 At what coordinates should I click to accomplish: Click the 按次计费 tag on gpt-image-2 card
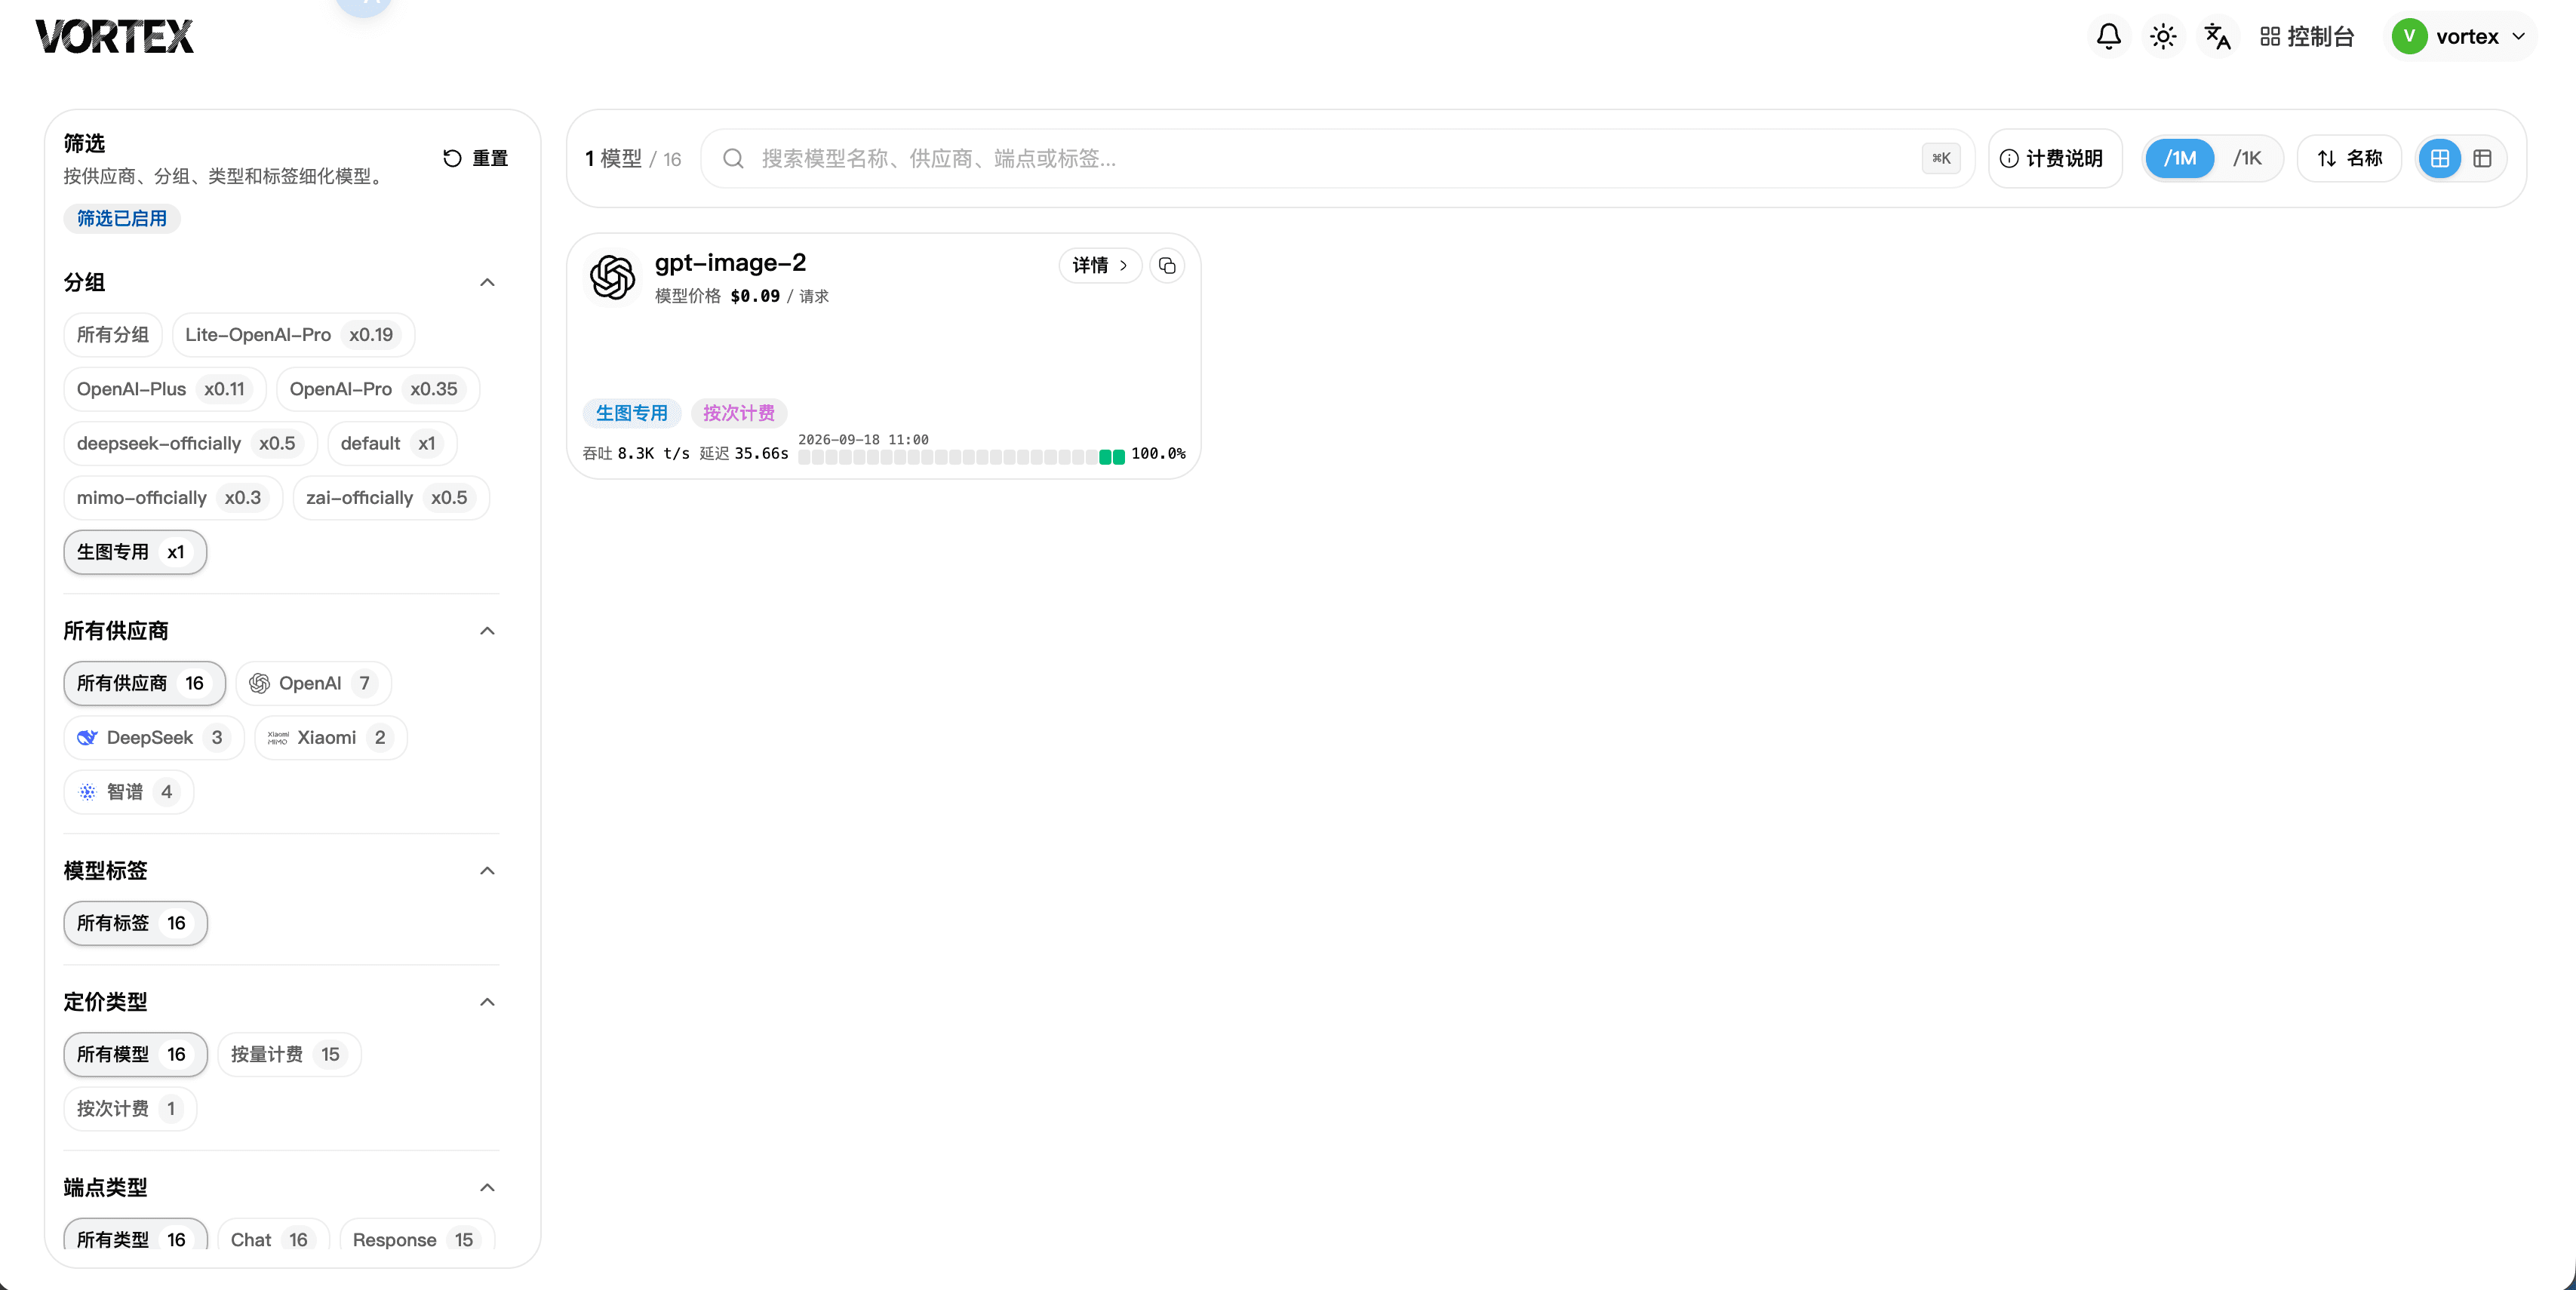pos(739,413)
